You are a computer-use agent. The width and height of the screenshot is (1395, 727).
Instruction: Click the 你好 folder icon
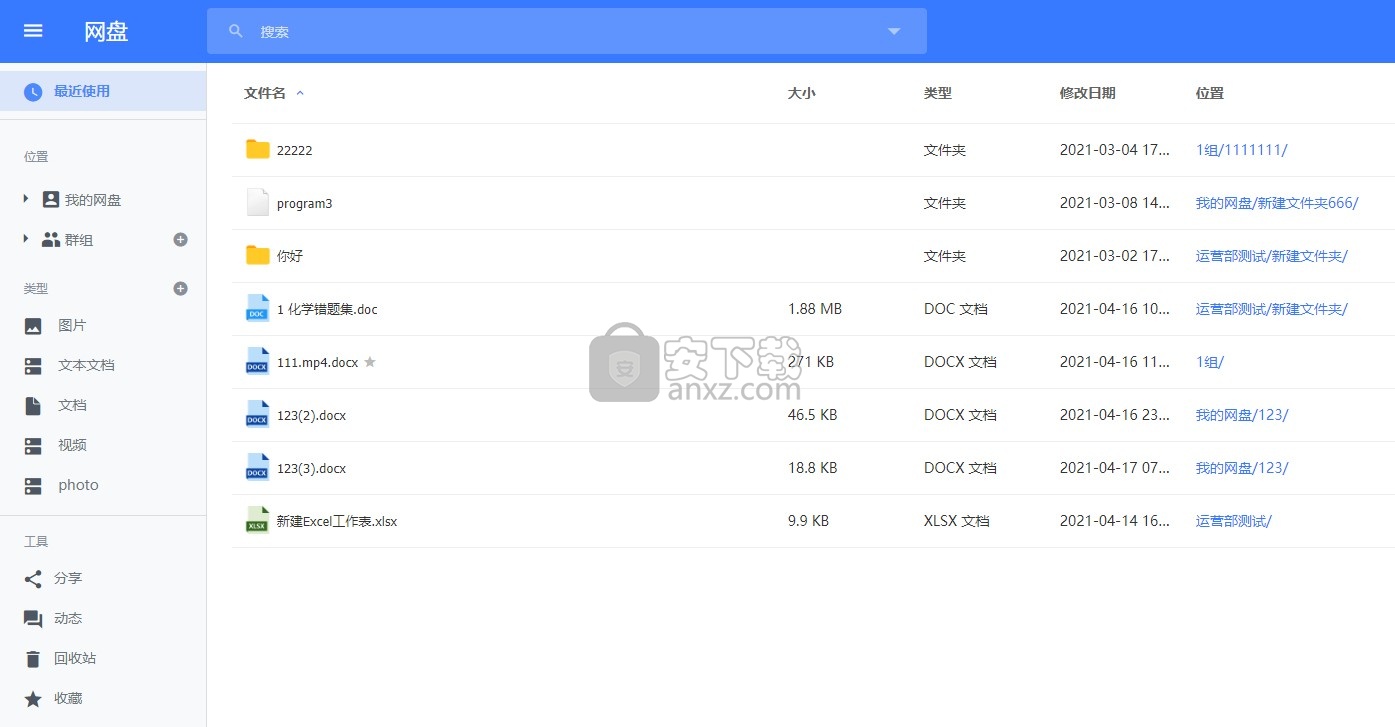(x=258, y=255)
